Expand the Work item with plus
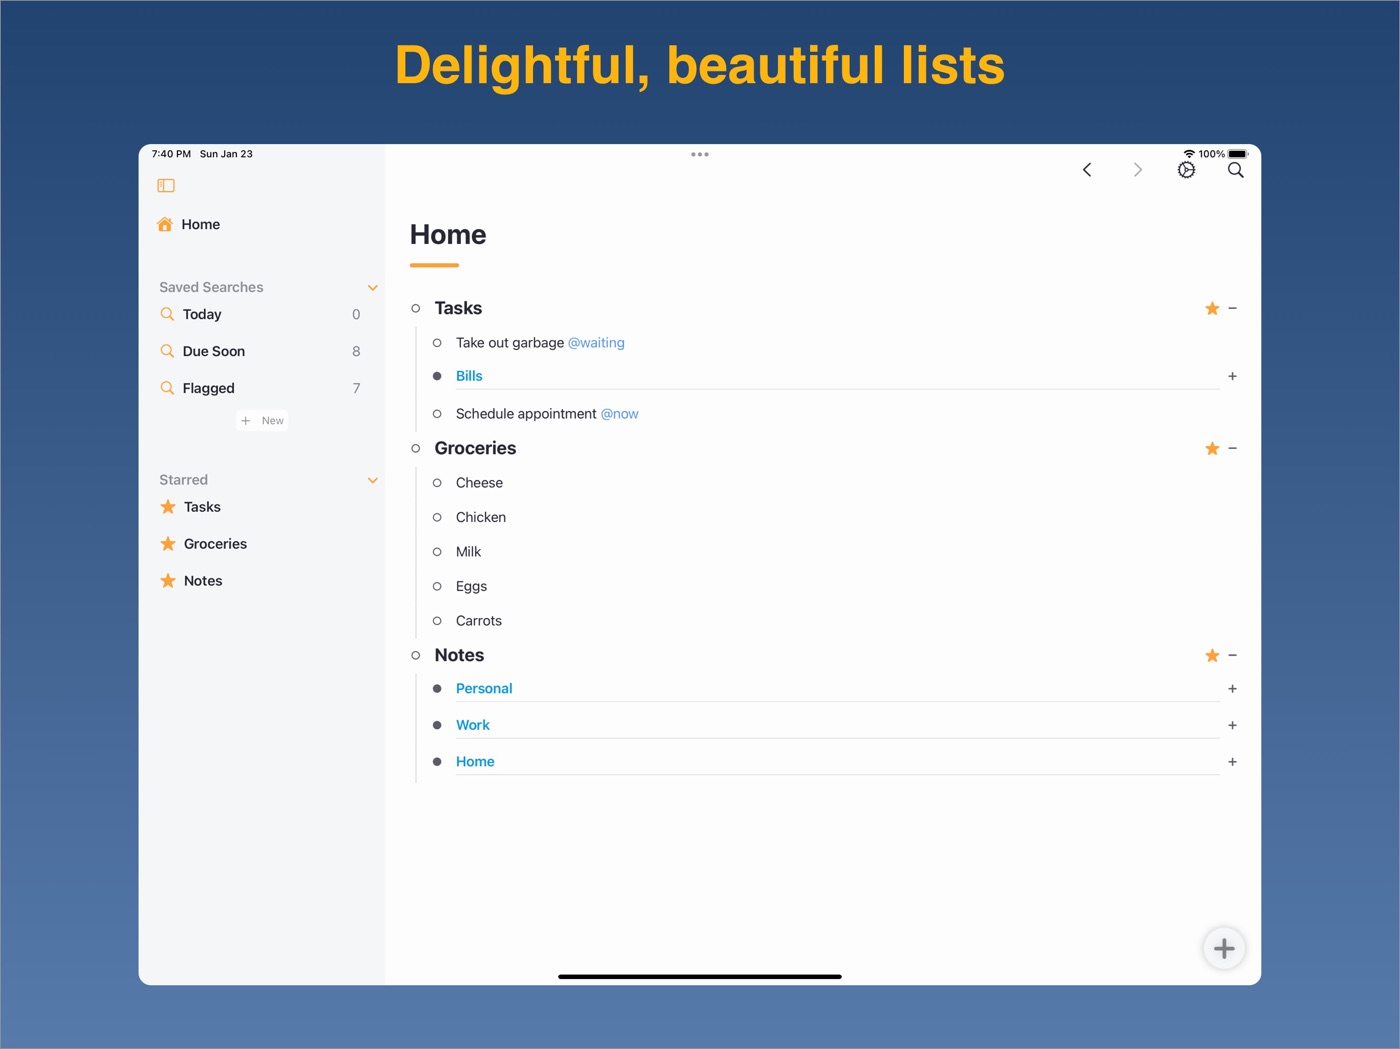Image resolution: width=1400 pixels, height=1049 pixels. (1233, 725)
